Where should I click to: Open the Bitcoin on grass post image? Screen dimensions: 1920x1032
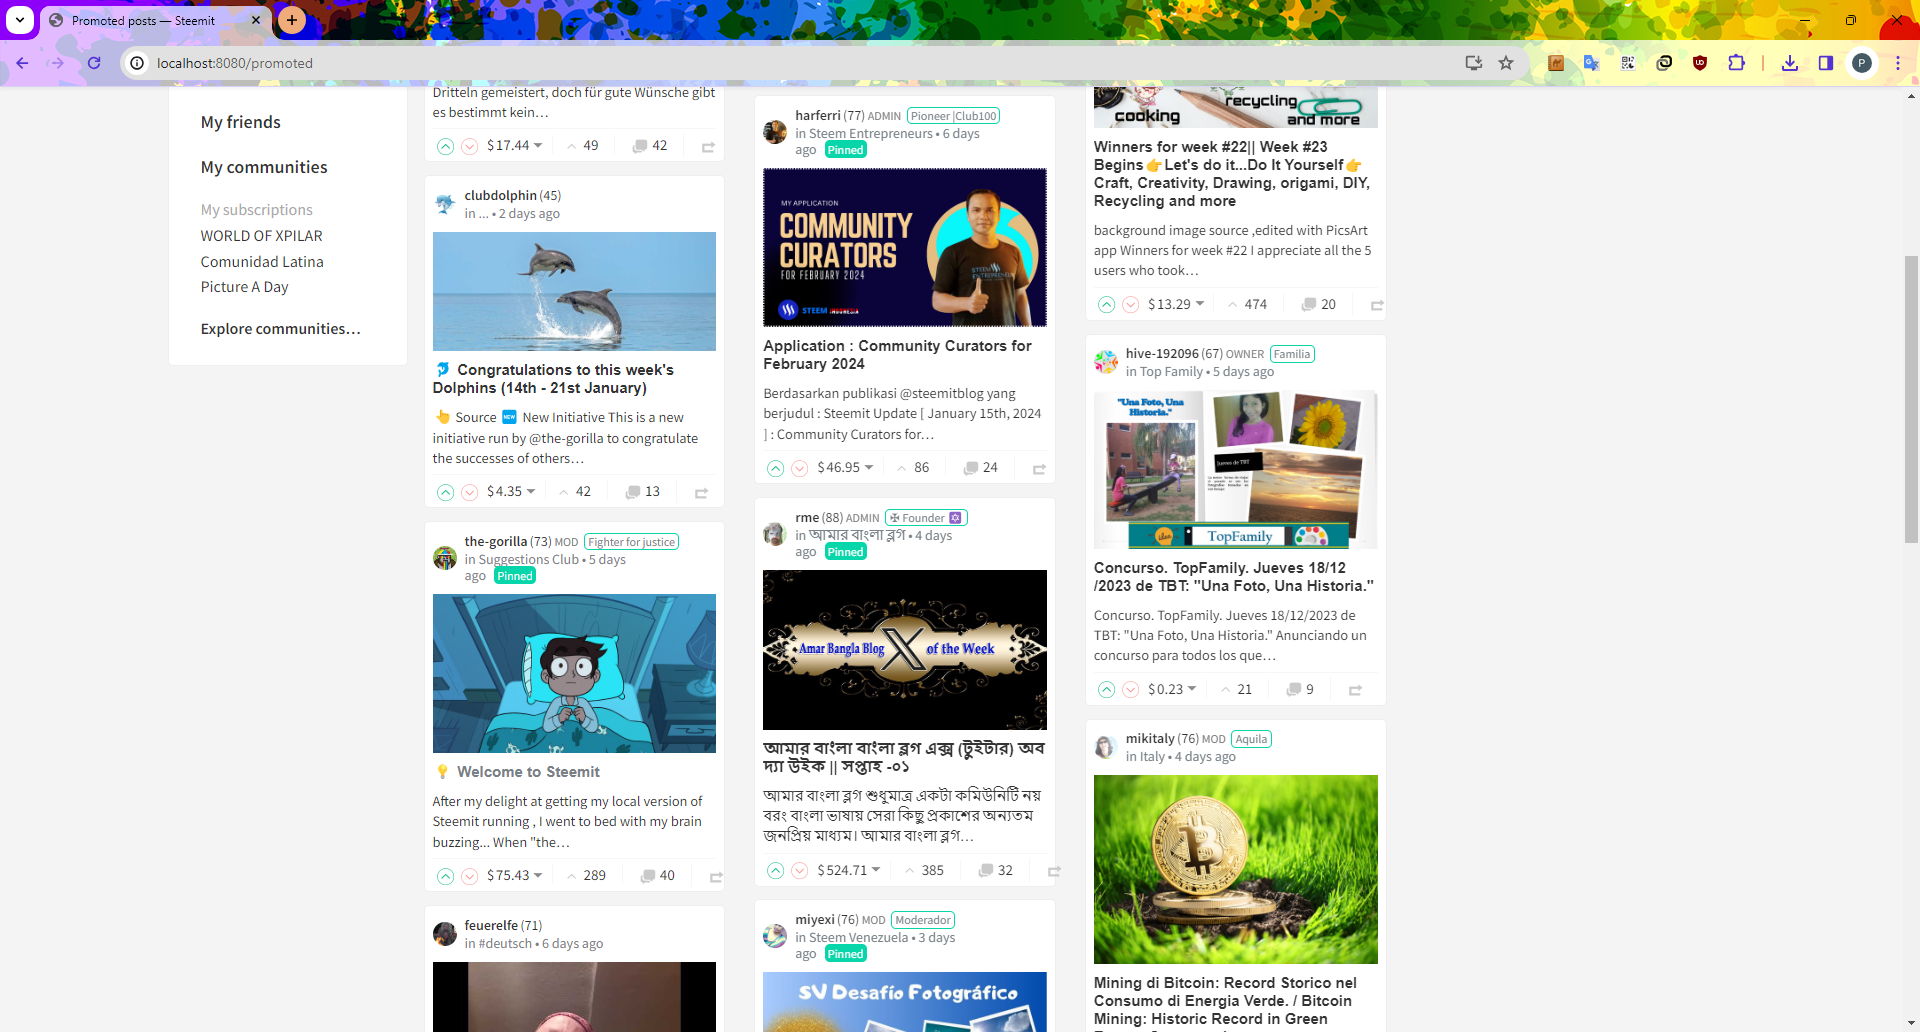1236,870
